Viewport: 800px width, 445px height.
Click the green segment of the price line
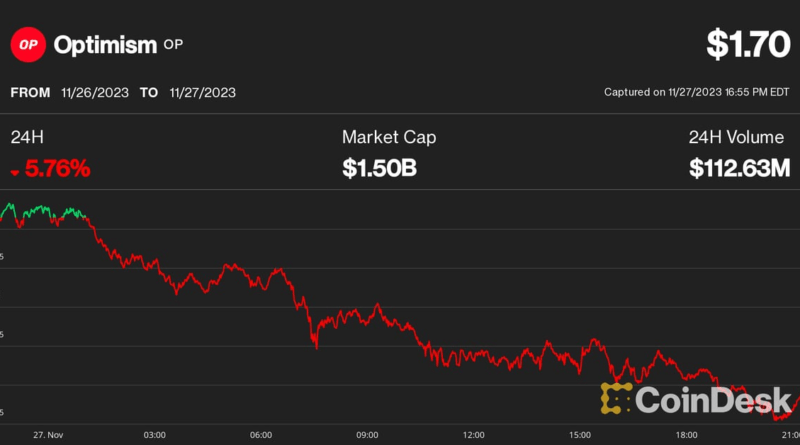click(x=40, y=211)
